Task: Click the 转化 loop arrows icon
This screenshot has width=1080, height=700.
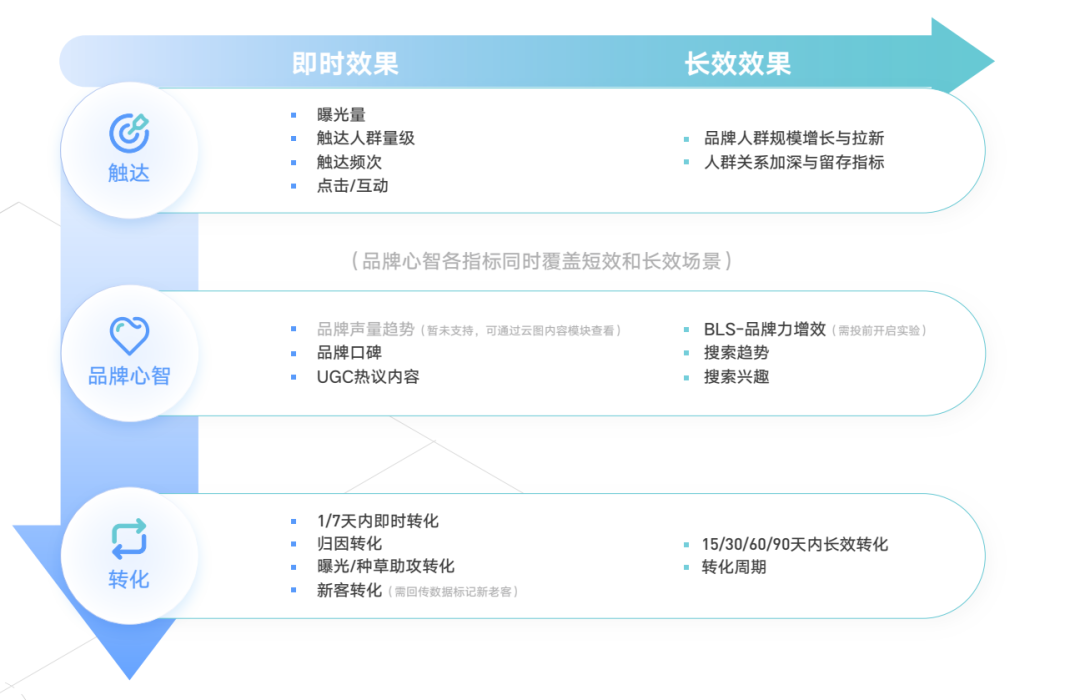Action: click(x=129, y=537)
